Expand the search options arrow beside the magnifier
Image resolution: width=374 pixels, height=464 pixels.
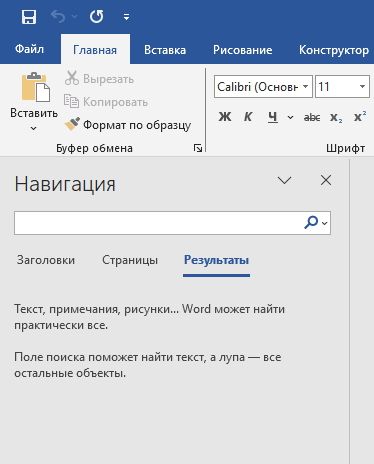[x=325, y=223]
